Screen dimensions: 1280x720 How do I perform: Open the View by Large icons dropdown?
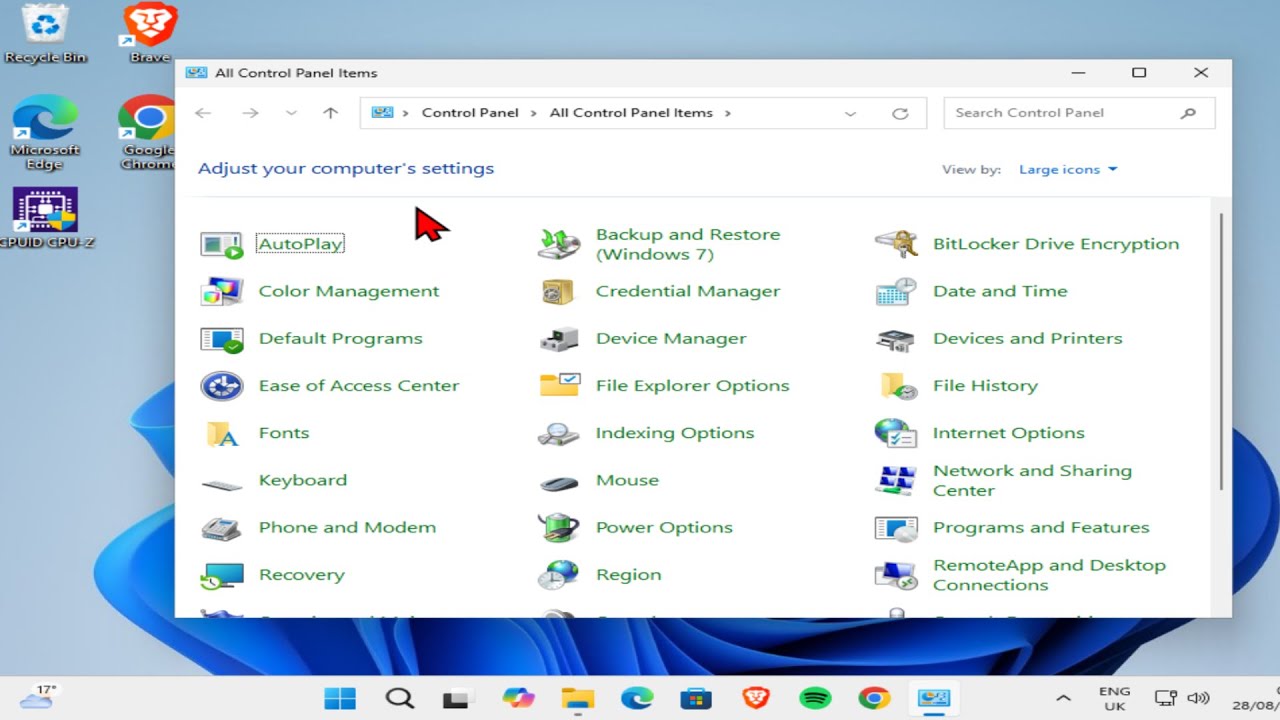[1068, 169]
